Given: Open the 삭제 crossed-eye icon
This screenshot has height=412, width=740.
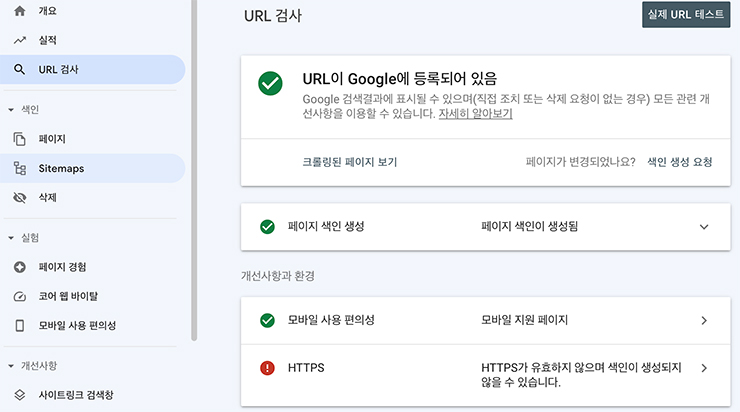Looking at the screenshot, I should [19, 197].
